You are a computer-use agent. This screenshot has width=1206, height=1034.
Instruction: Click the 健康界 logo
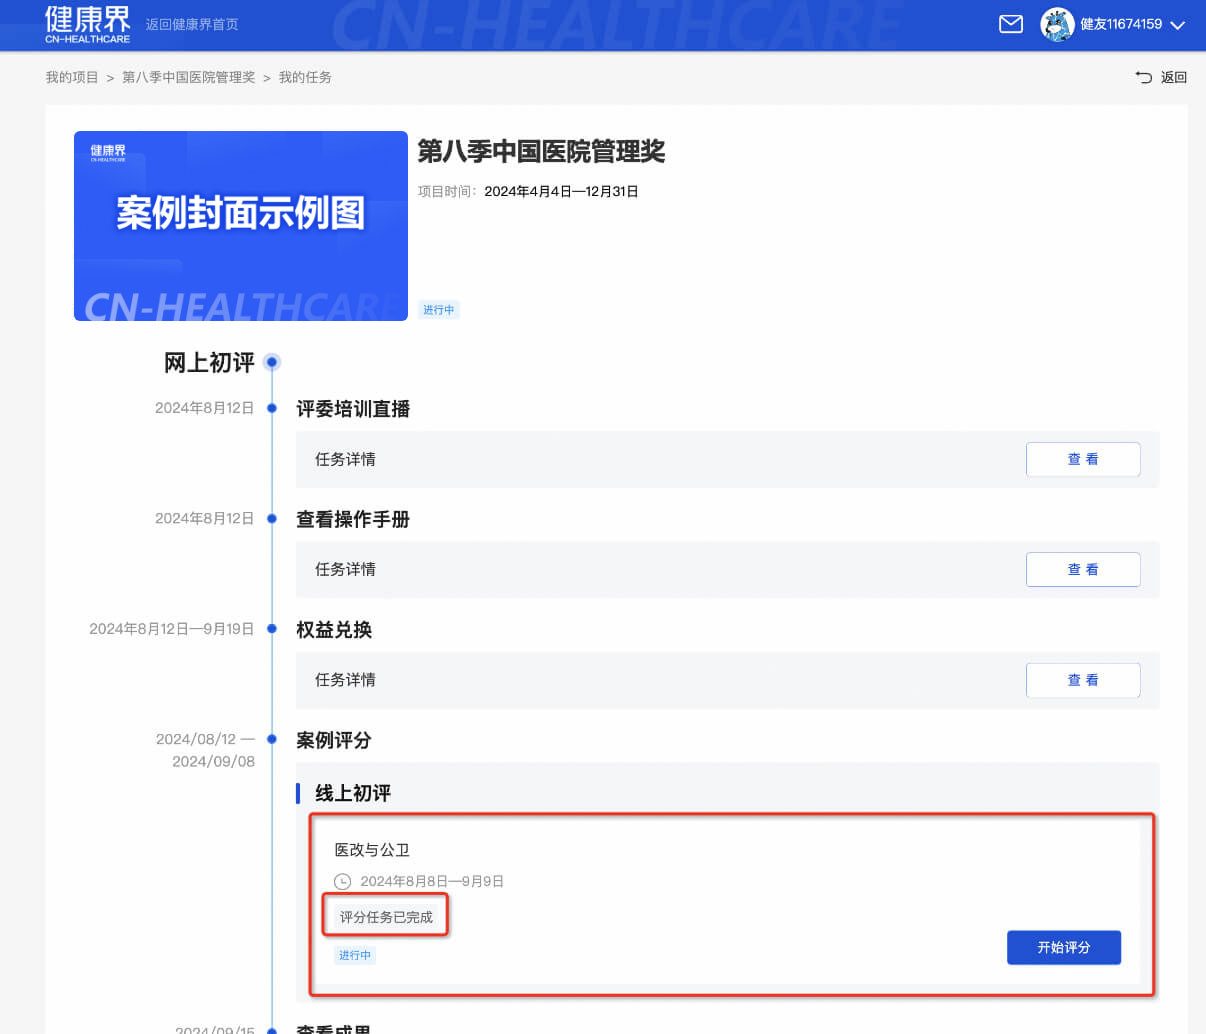coord(87,24)
